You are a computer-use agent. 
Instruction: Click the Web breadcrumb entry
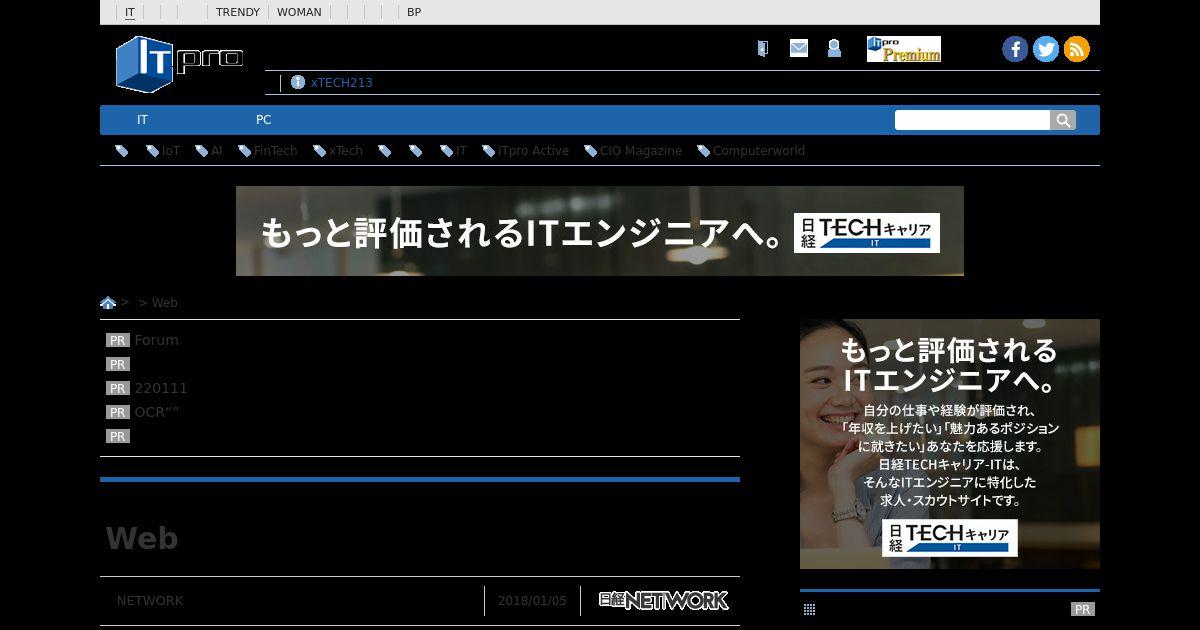tap(165, 302)
